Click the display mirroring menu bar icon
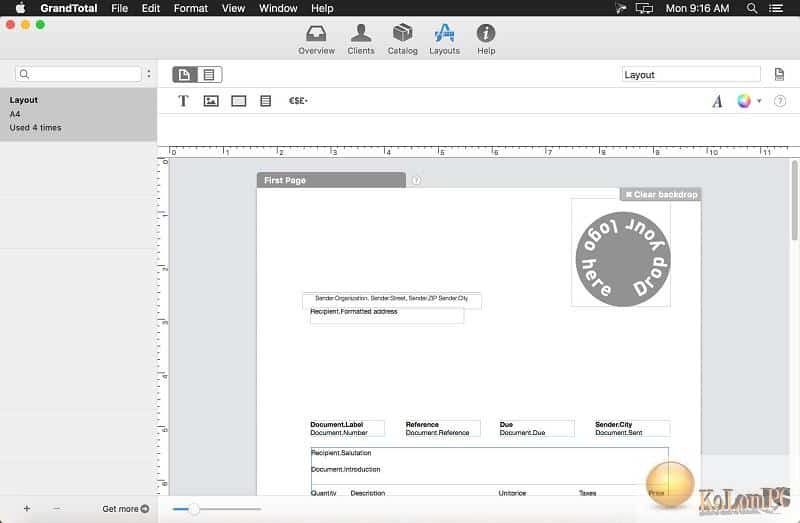This screenshot has width=800, height=523. click(x=644, y=8)
